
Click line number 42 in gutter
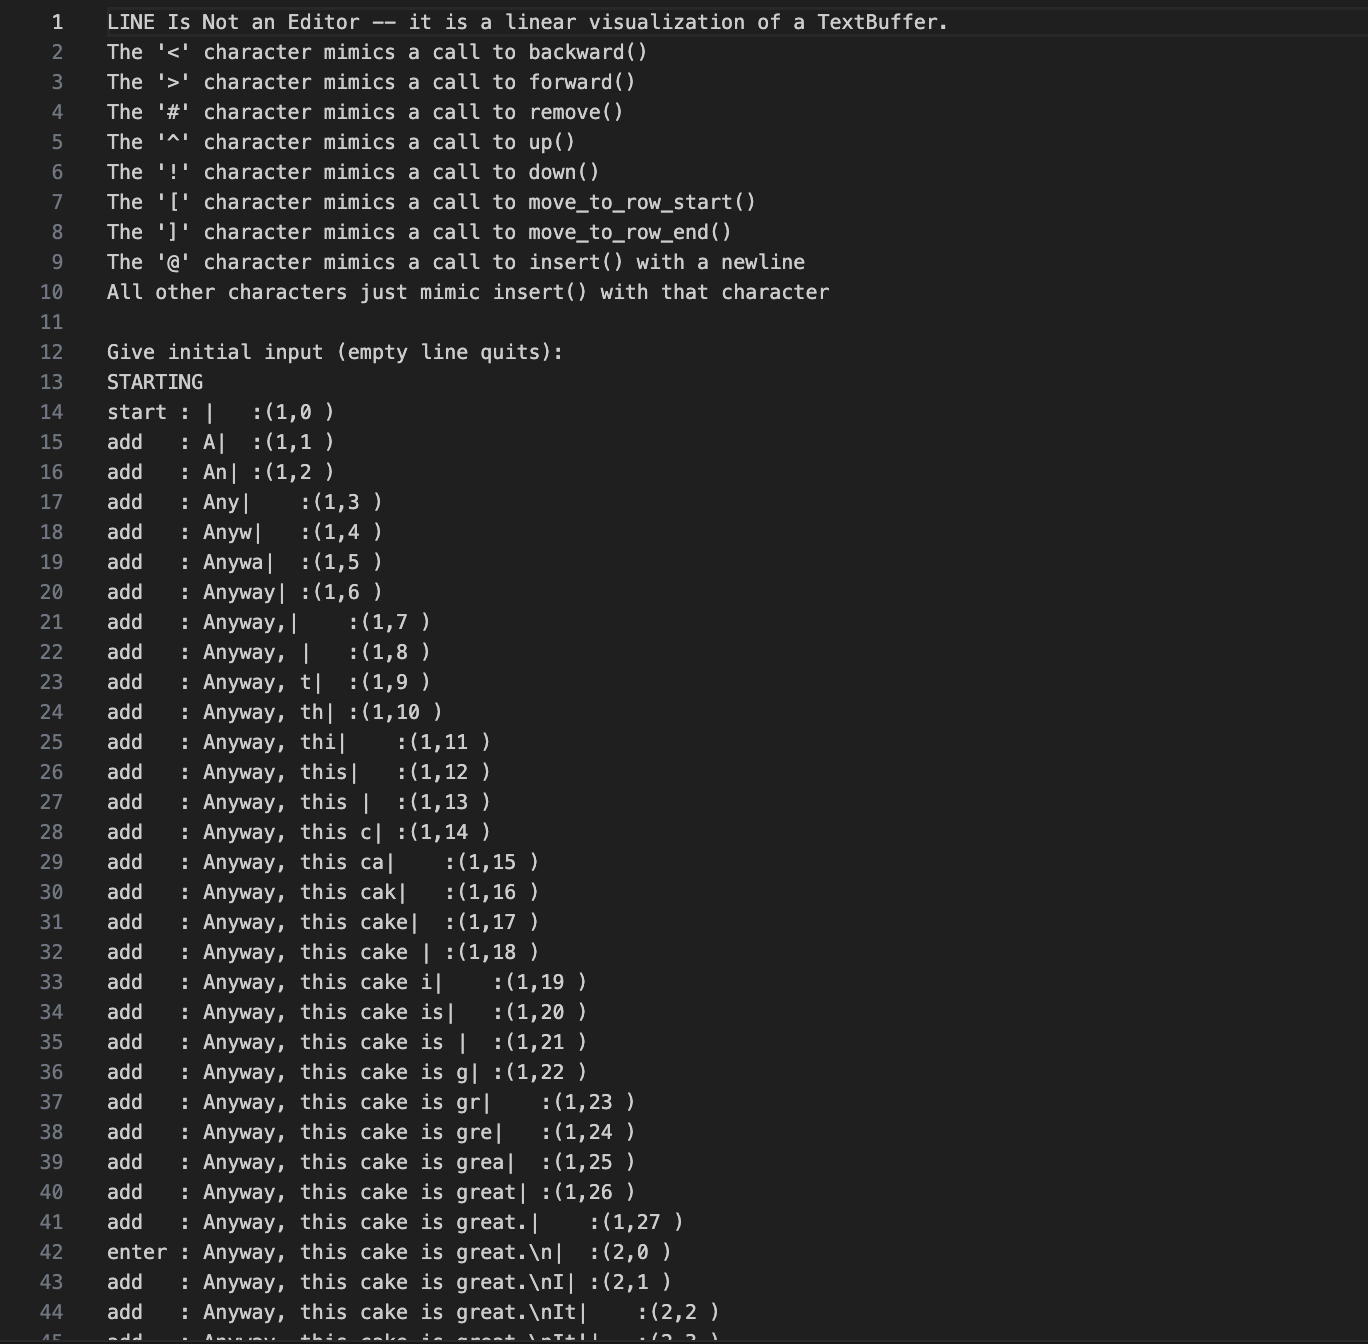[x=51, y=1252]
